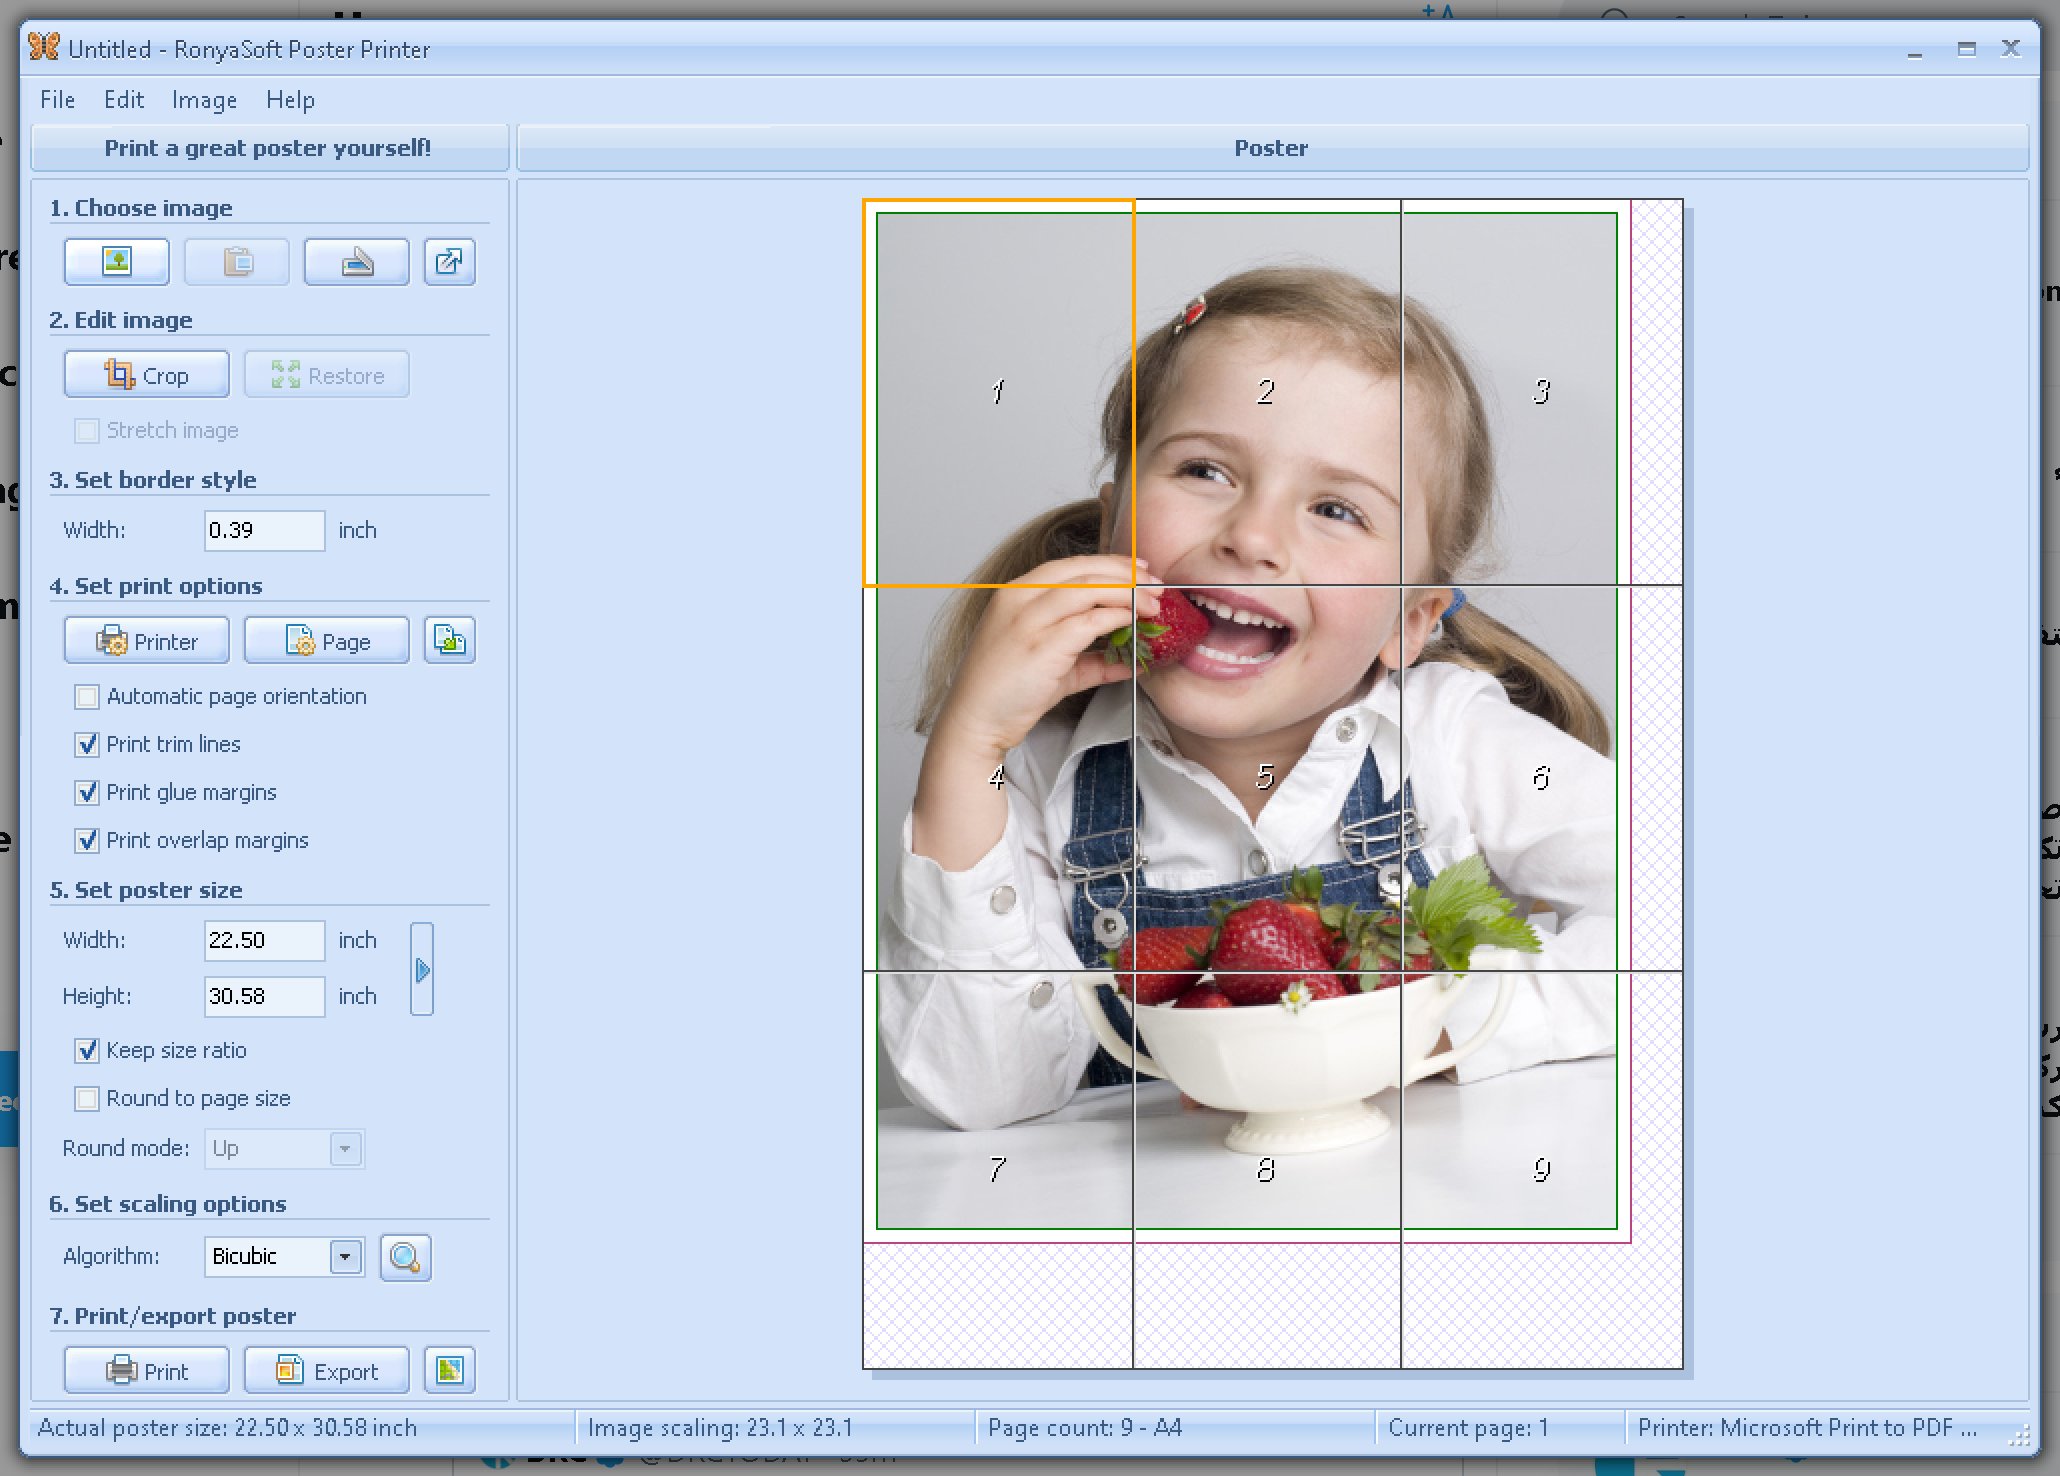Click the load image from file icon
The width and height of the screenshot is (2060, 1476).
115,260
